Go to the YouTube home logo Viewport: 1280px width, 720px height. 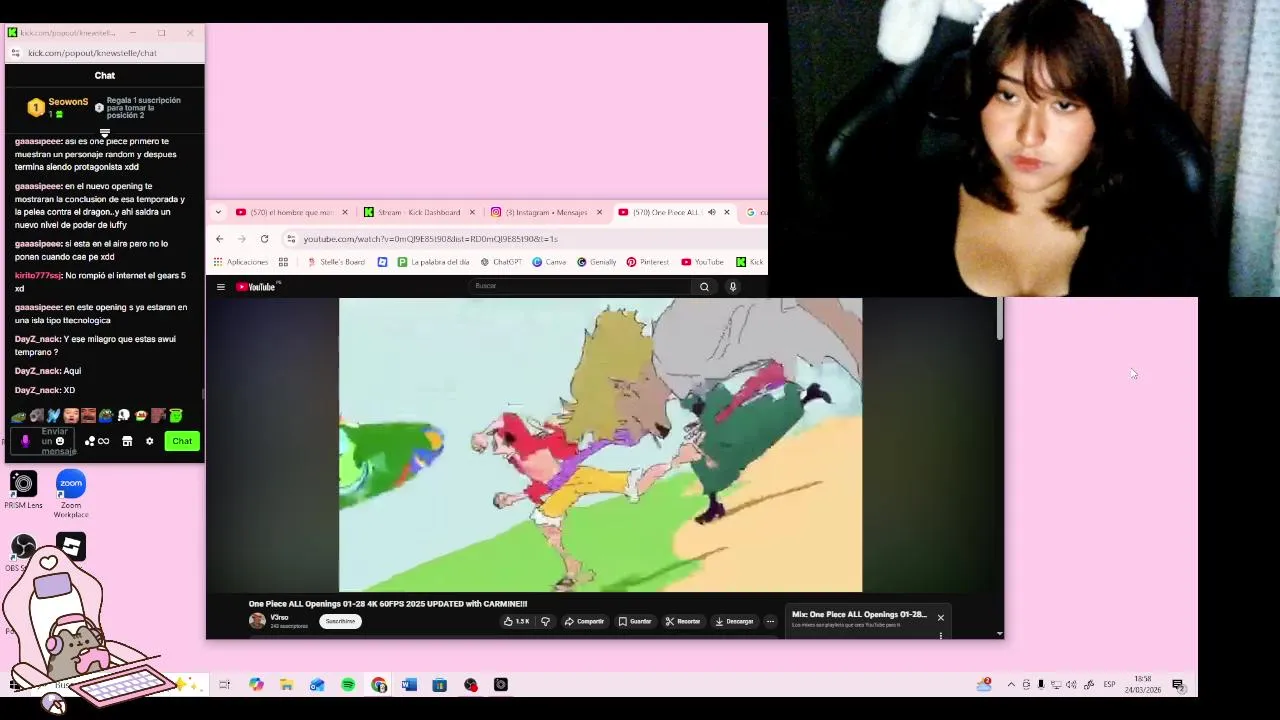(x=258, y=287)
